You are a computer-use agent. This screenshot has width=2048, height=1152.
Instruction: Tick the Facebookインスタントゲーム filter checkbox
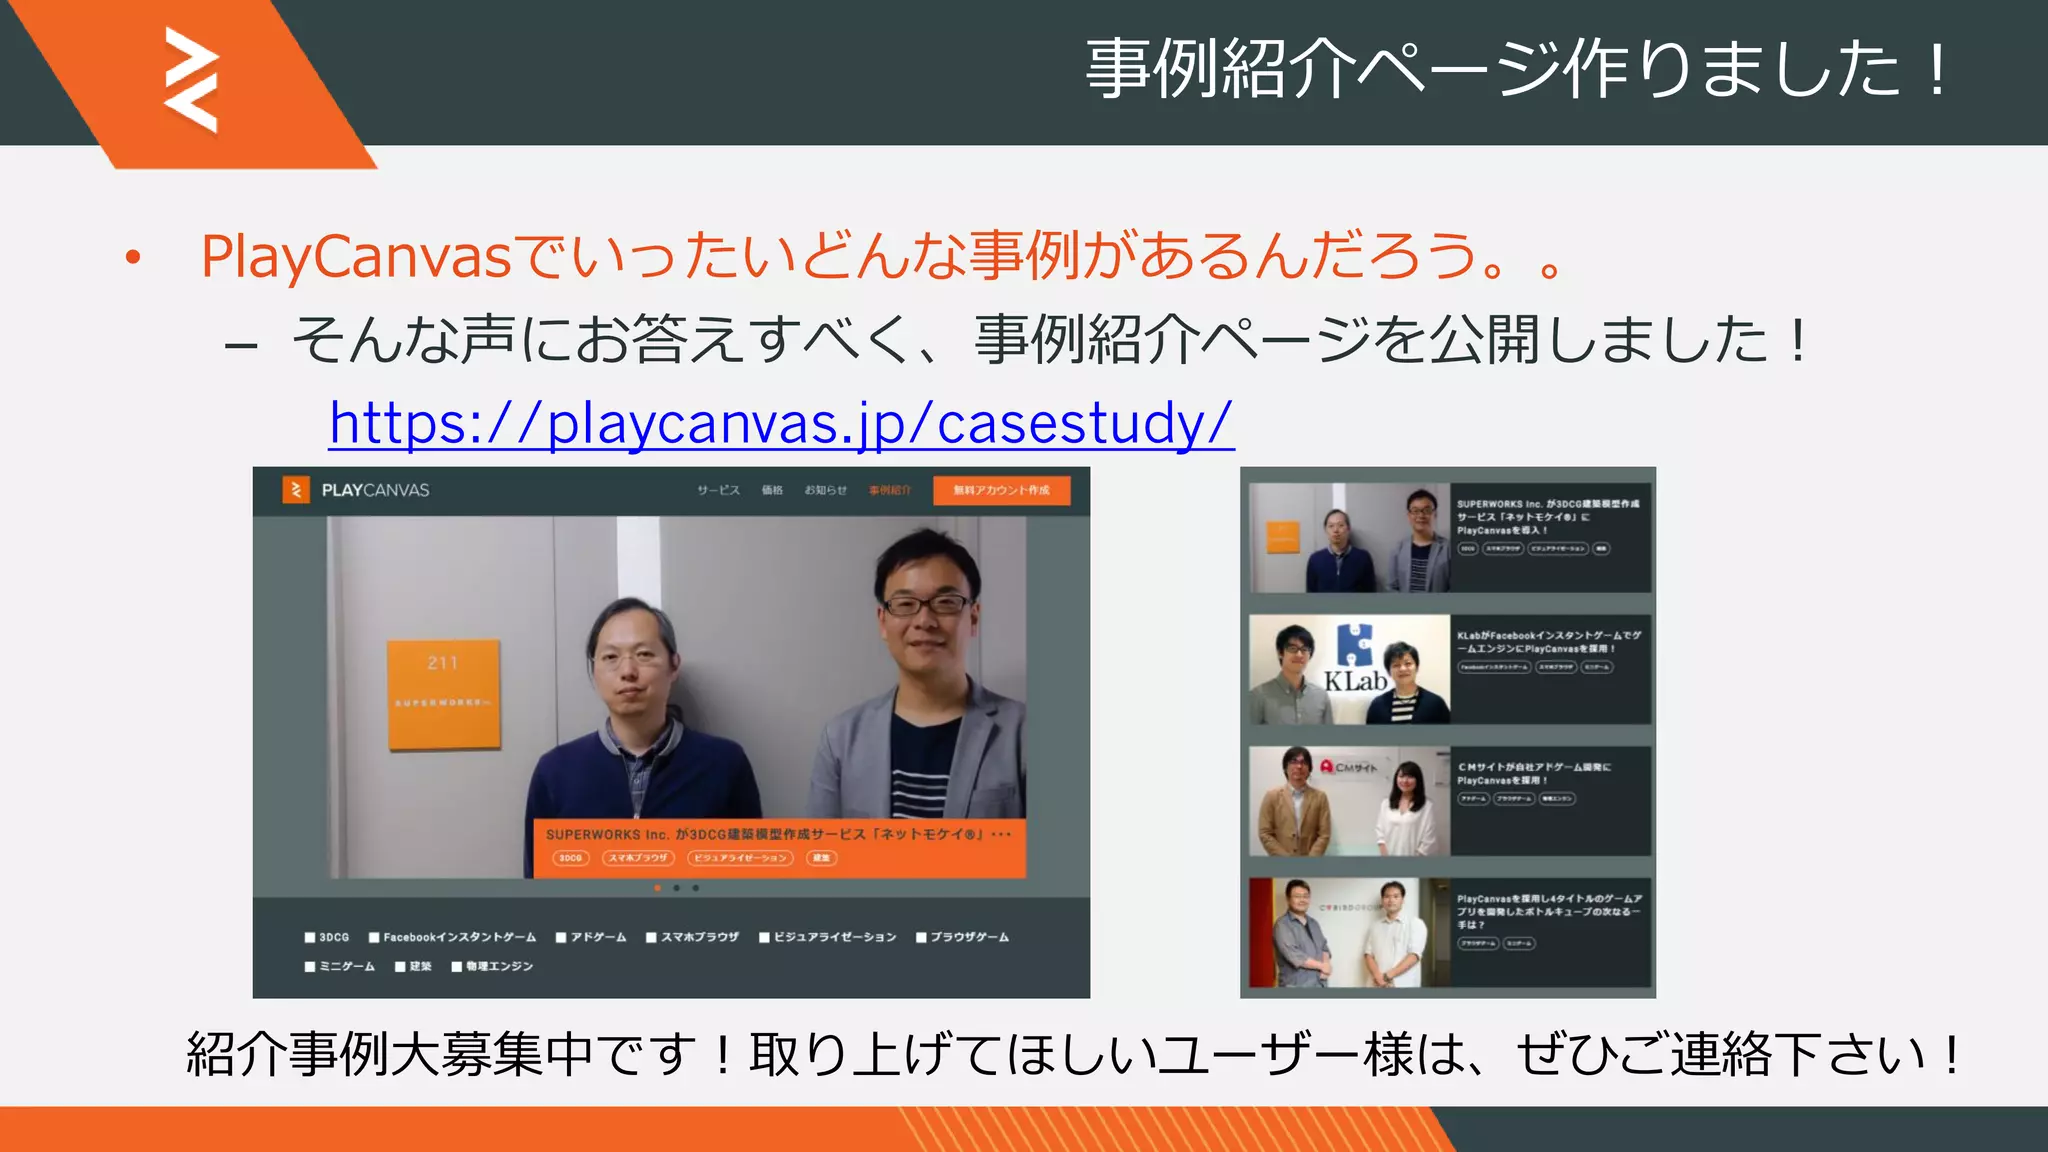tap(374, 937)
